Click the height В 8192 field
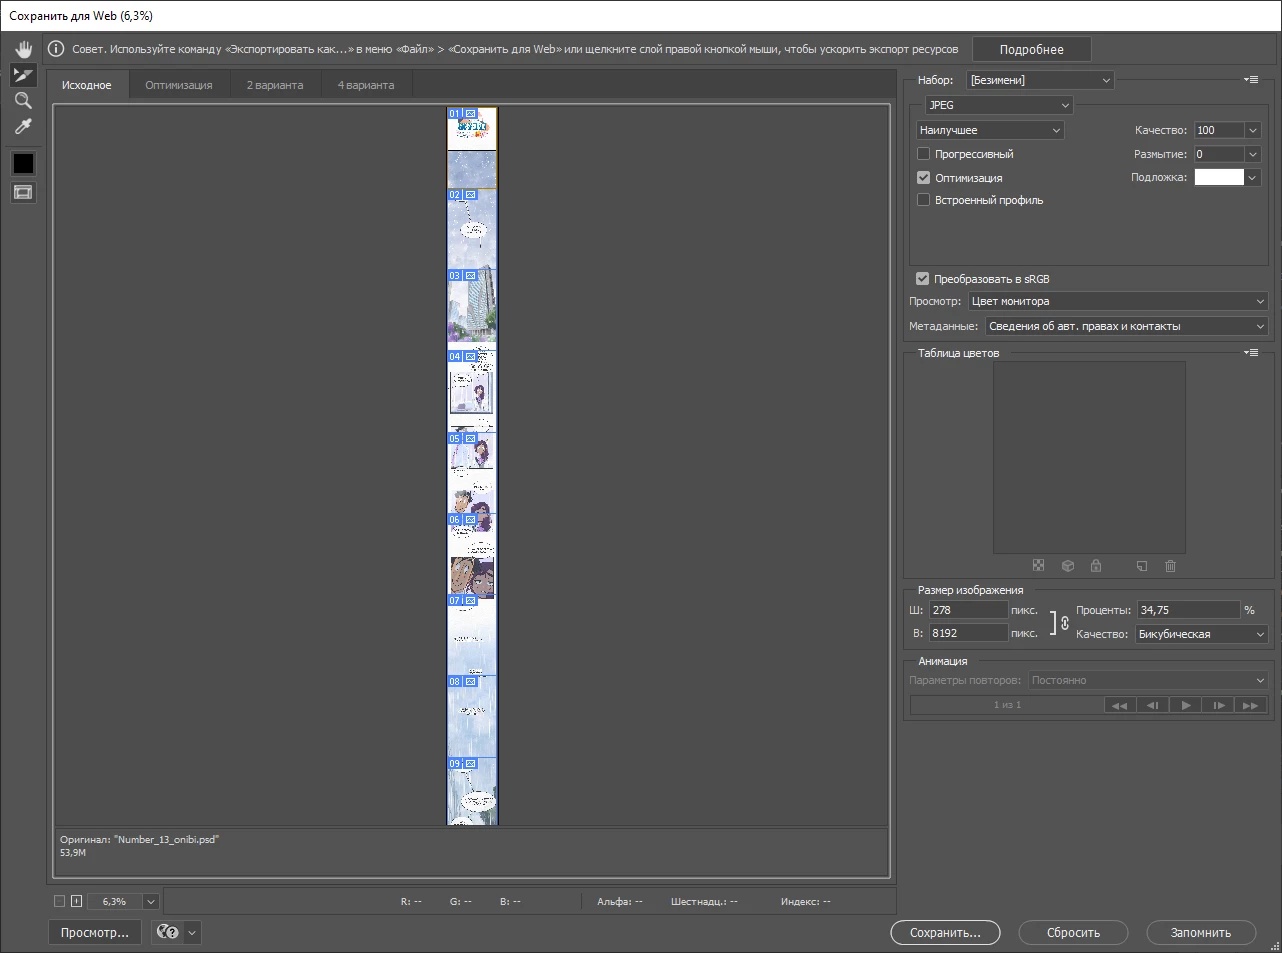 [x=968, y=633]
